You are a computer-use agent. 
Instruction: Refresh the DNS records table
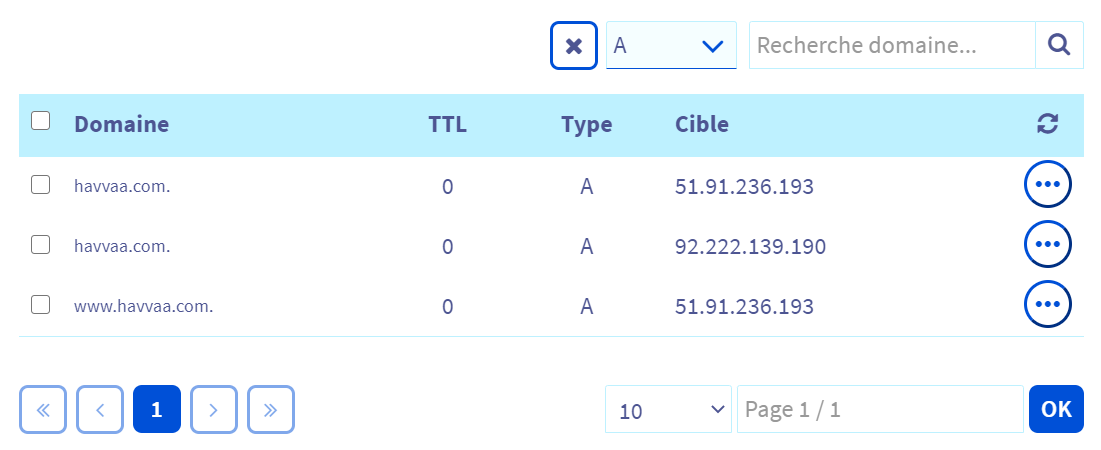pyautogui.click(x=1047, y=124)
